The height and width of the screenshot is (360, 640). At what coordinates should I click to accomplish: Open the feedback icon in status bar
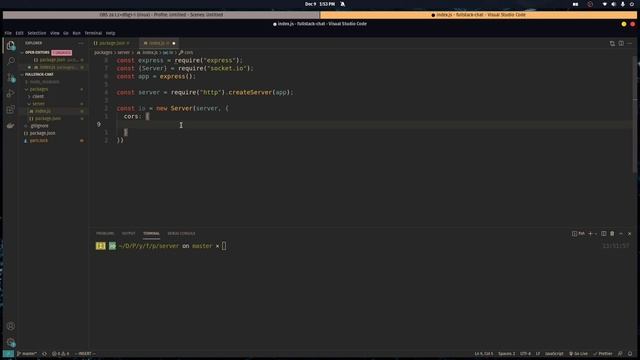pyautogui.click(x=620, y=353)
